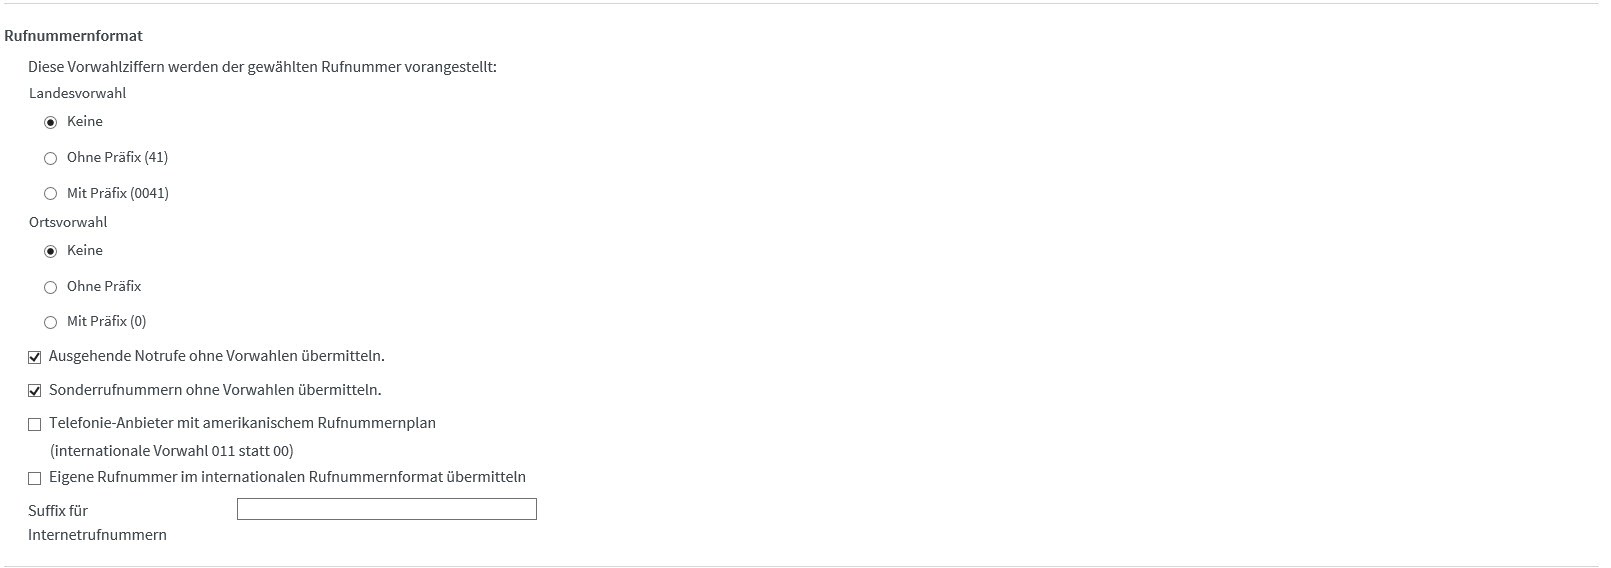This screenshot has width=1611, height=568.
Task: Pick the Ohne Präfix radio button under Ortsvorwahl
Action: [x=50, y=287]
